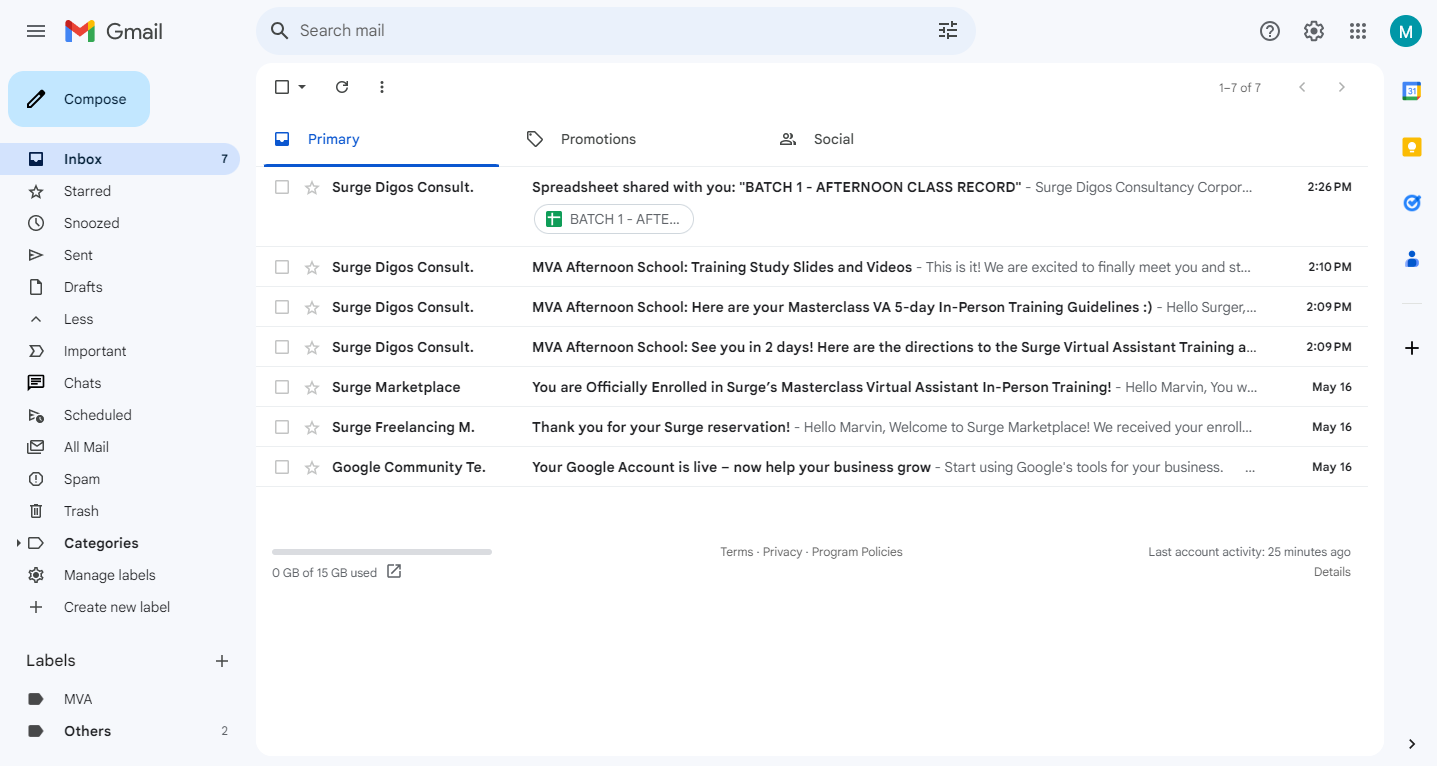Show search options in the search bar
This screenshot has height=766, width=1437.
coord(947,31)
